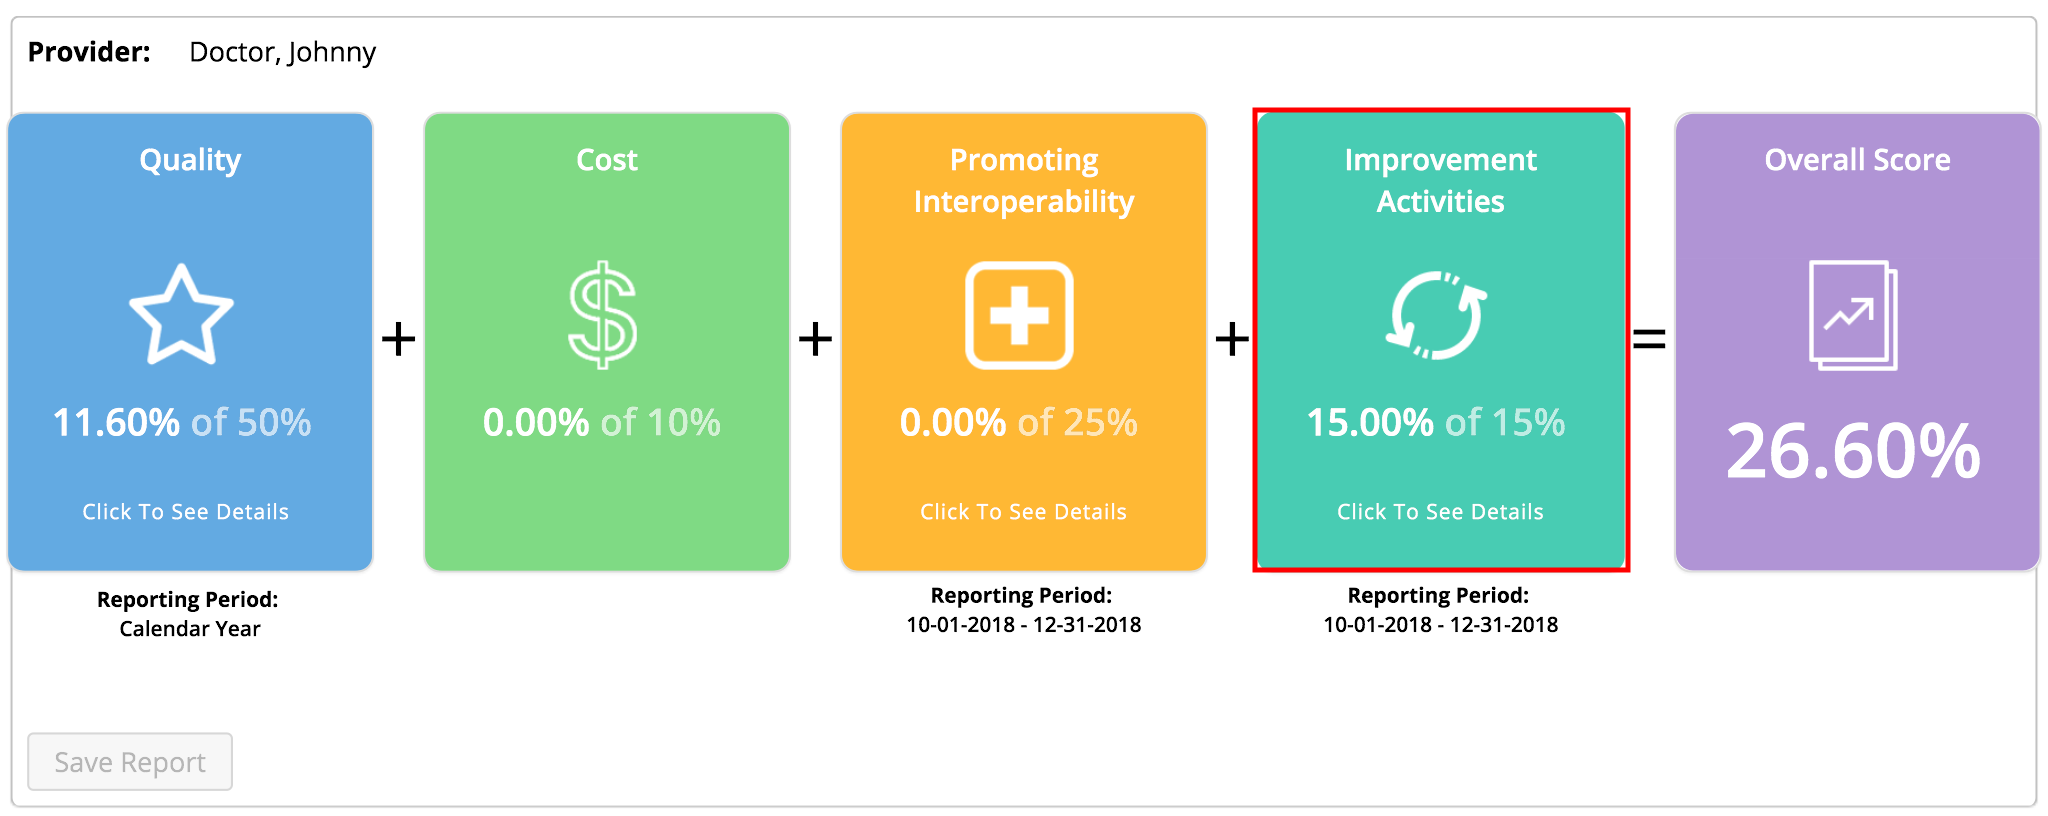This screenshot has height=816, width=2048.
Task: Open Promoting Interoperability Click To See Details link
Action: coord(1023,512)
